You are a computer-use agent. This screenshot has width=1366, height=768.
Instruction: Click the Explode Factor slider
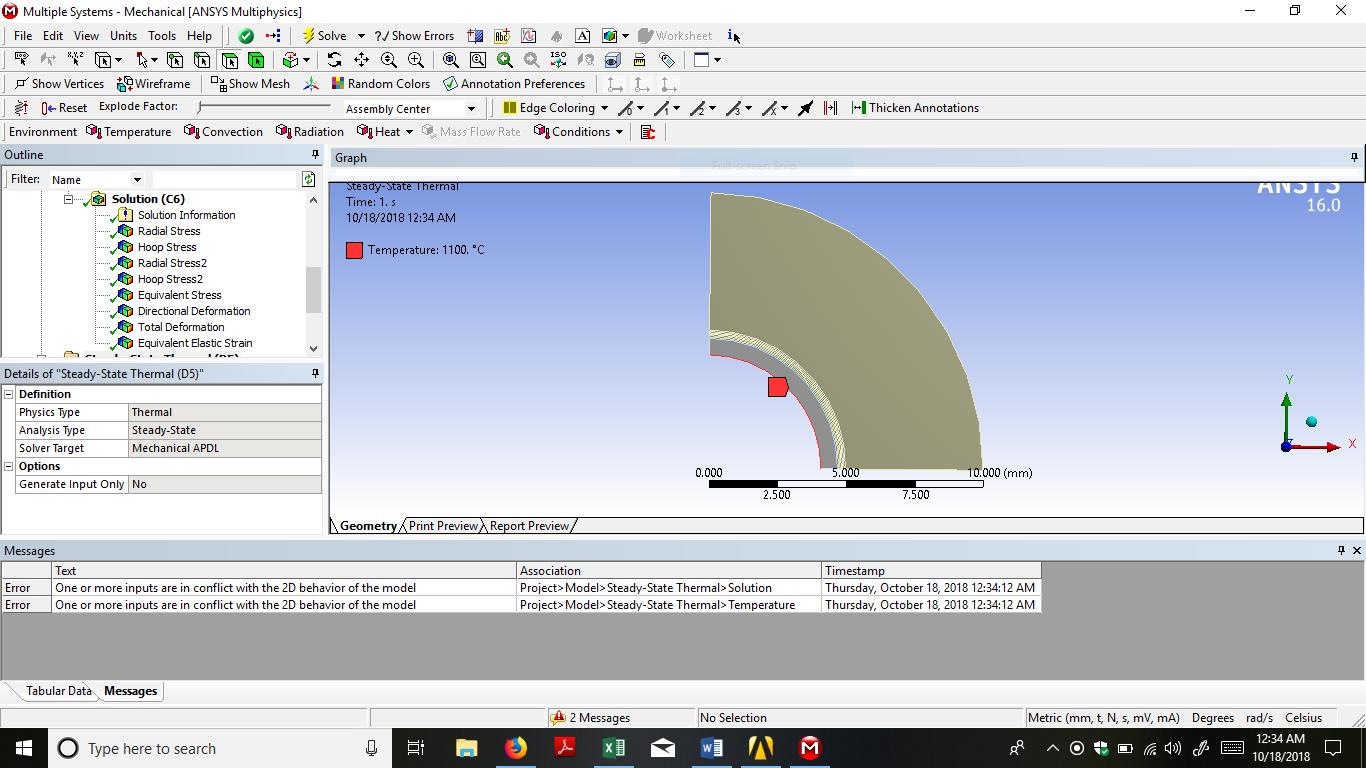click(x=264, y=107)
